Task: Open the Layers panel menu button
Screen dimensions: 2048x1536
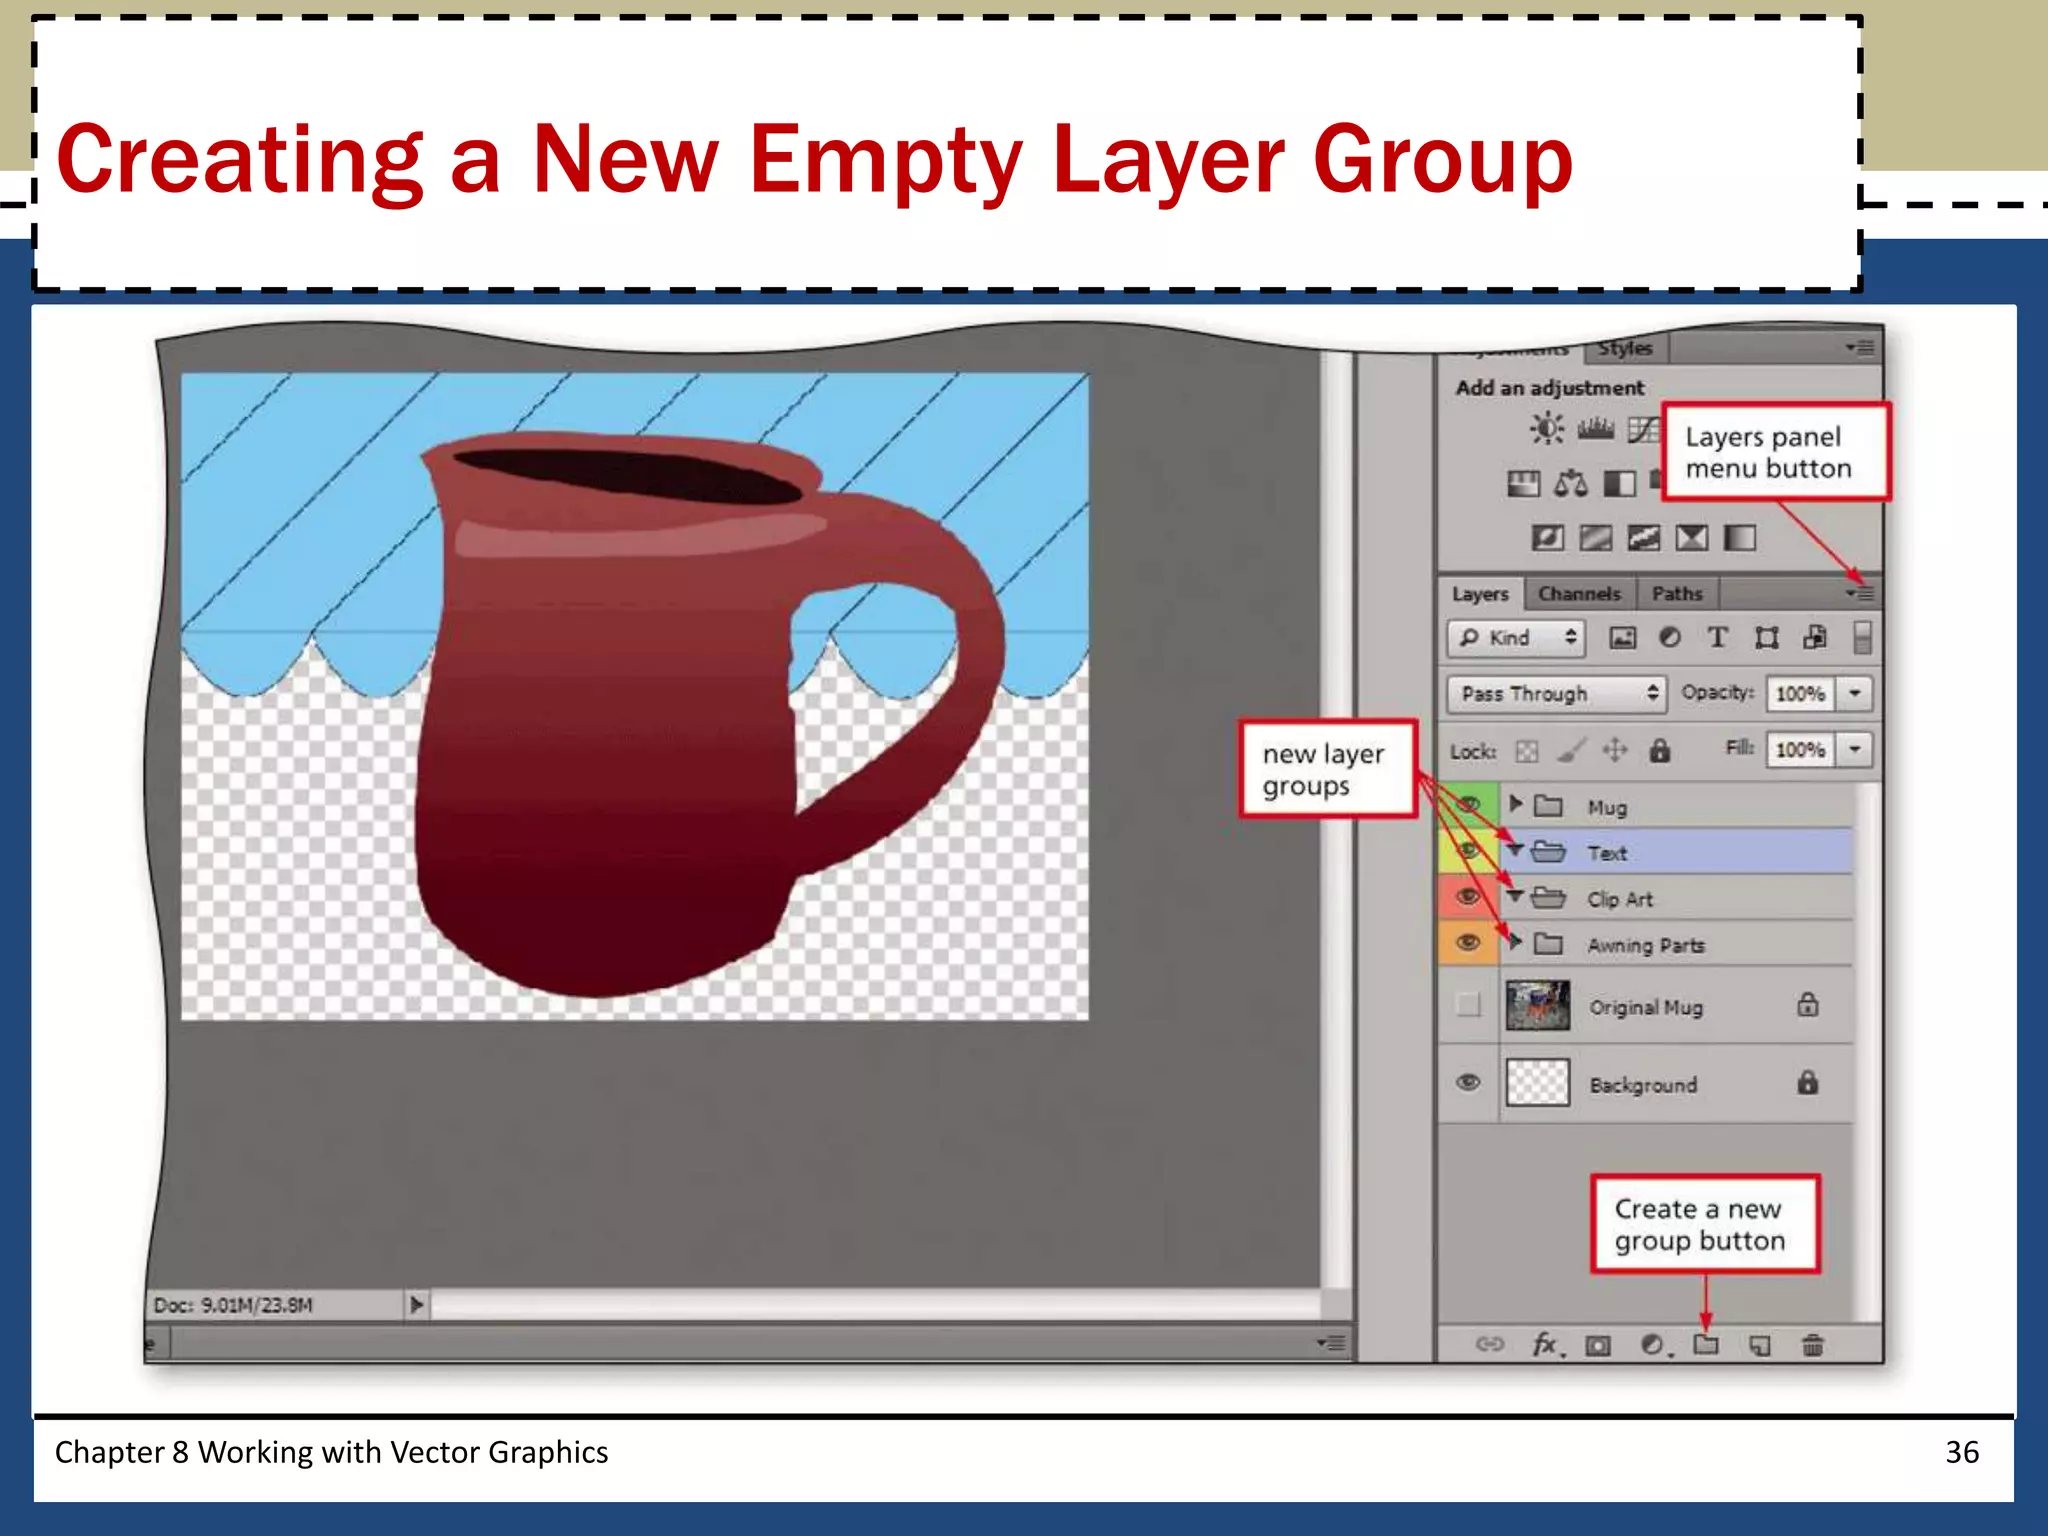Action: [x=1860, y=594]
